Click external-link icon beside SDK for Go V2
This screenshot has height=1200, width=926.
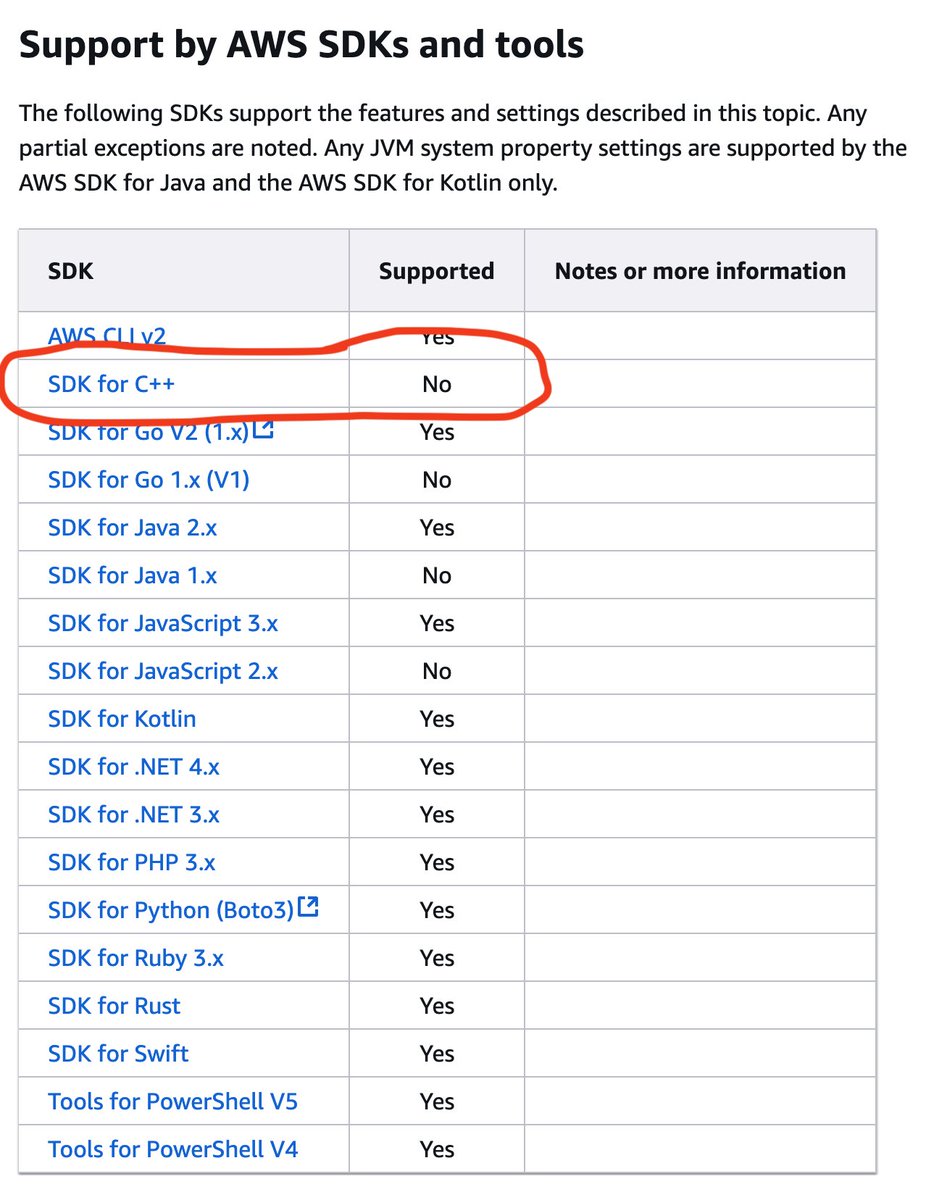264,430
